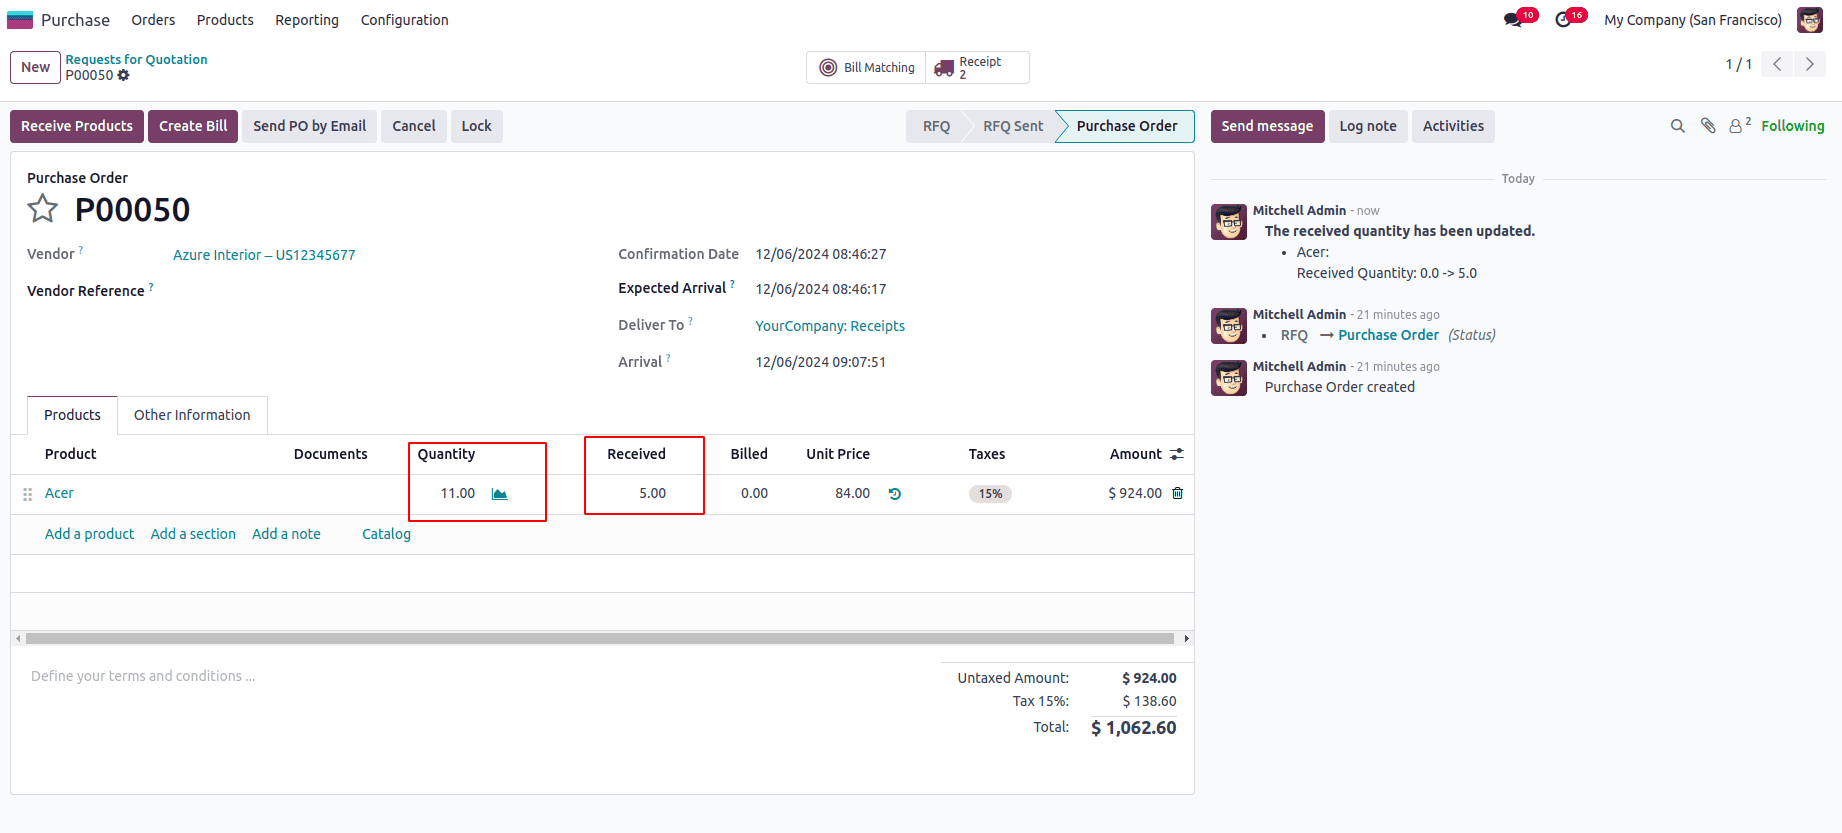This screenshot has width=1842, height=833.
Task: Toggle the Following button
Action: point(1792,126)
